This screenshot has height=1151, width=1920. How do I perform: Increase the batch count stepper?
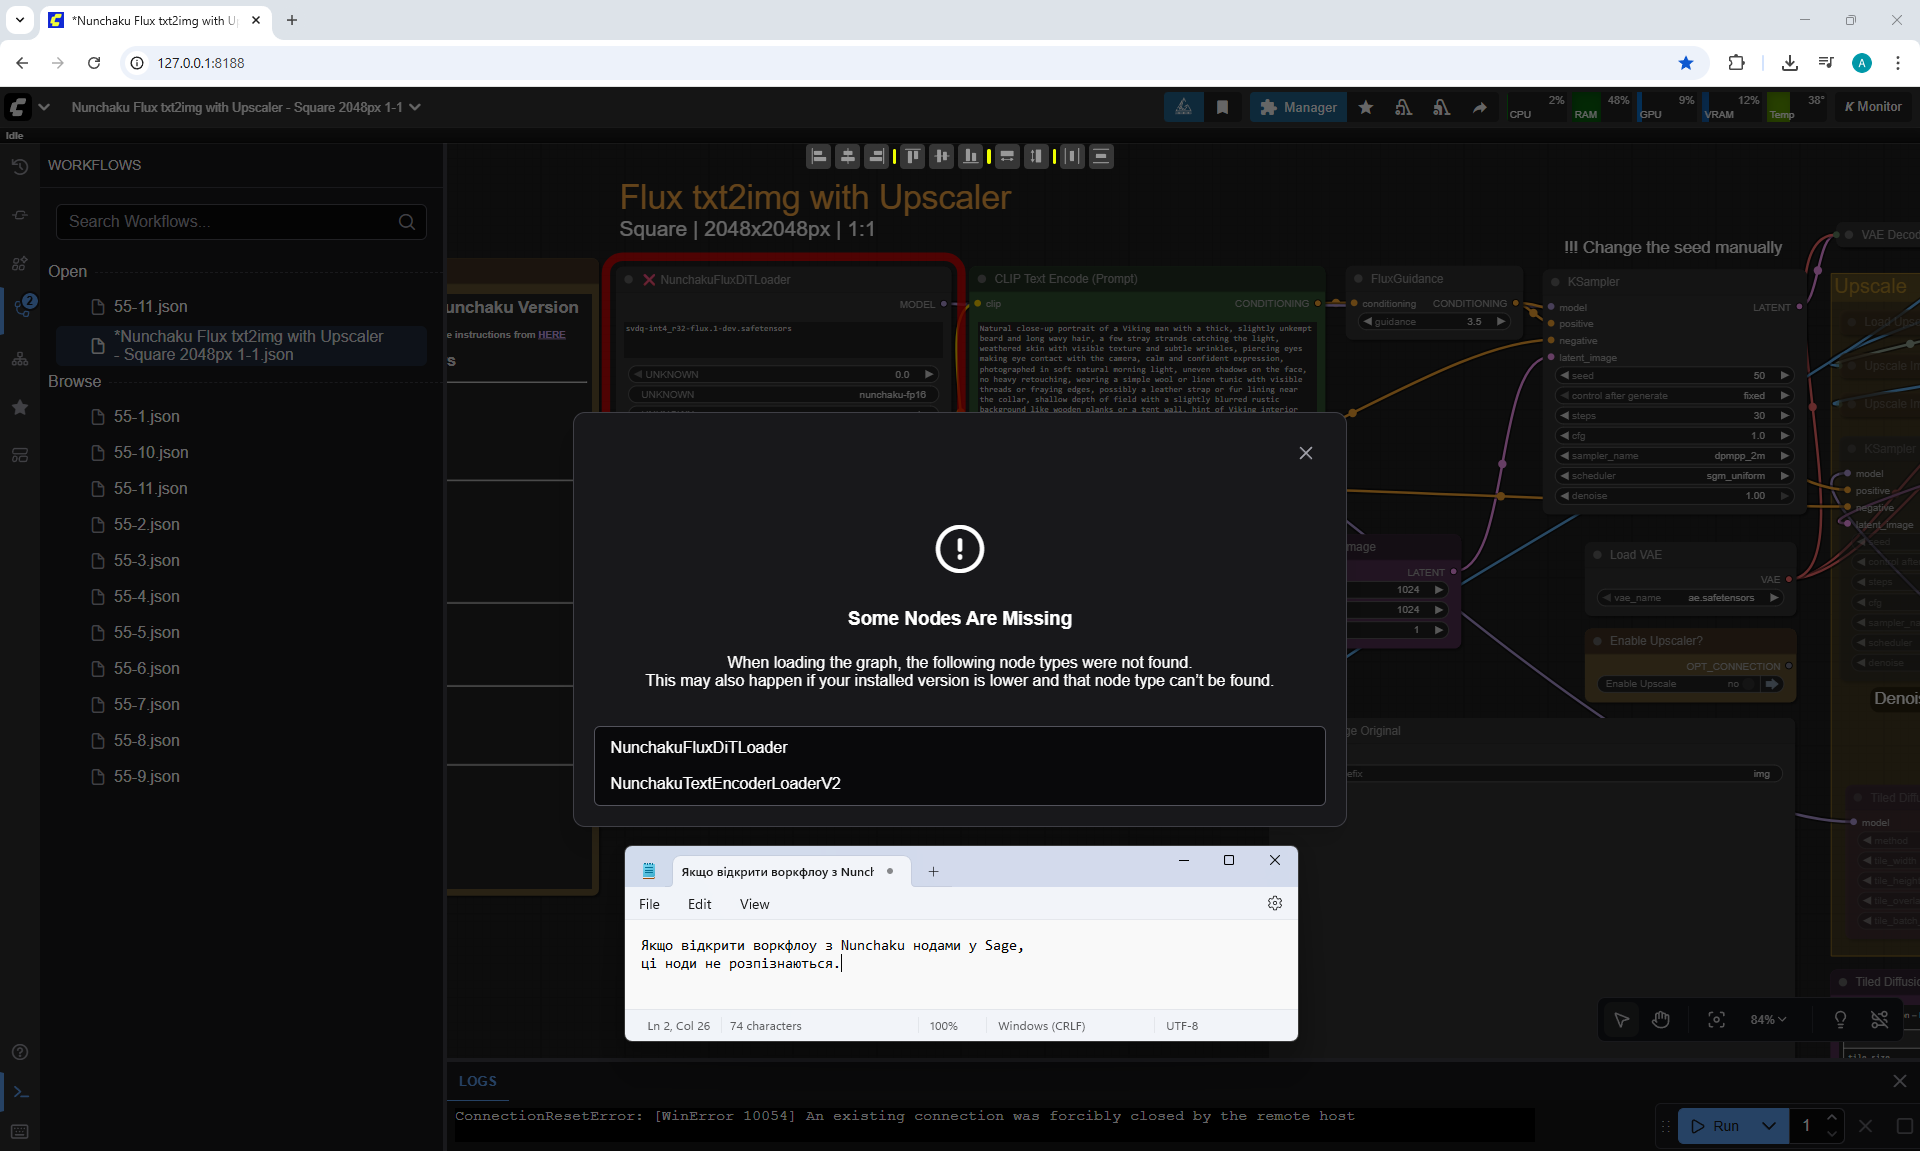pos(1831,1118)
